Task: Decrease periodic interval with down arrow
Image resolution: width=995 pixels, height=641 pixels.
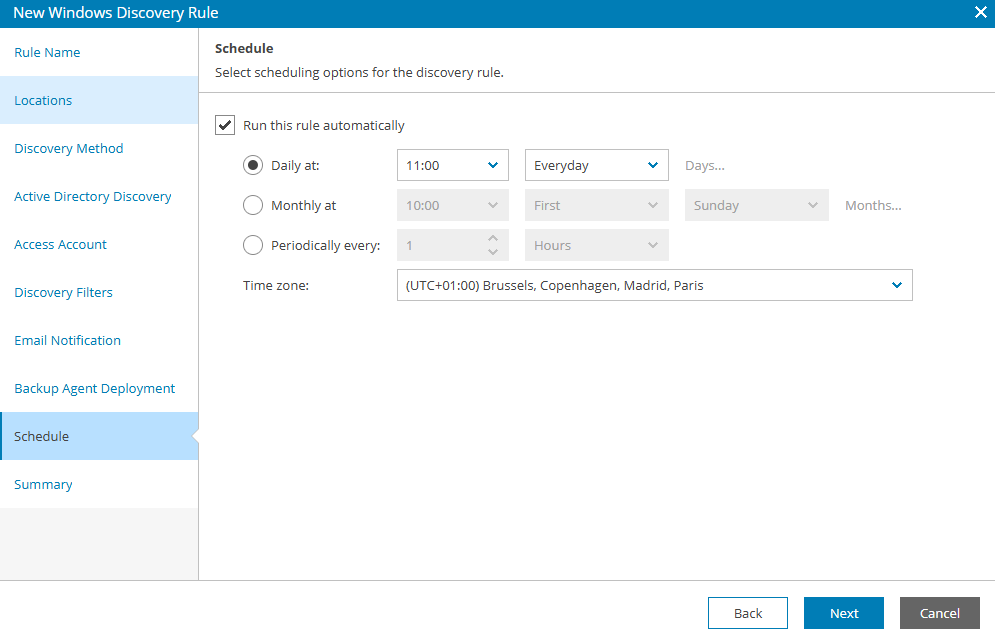Action: (493, 253)
